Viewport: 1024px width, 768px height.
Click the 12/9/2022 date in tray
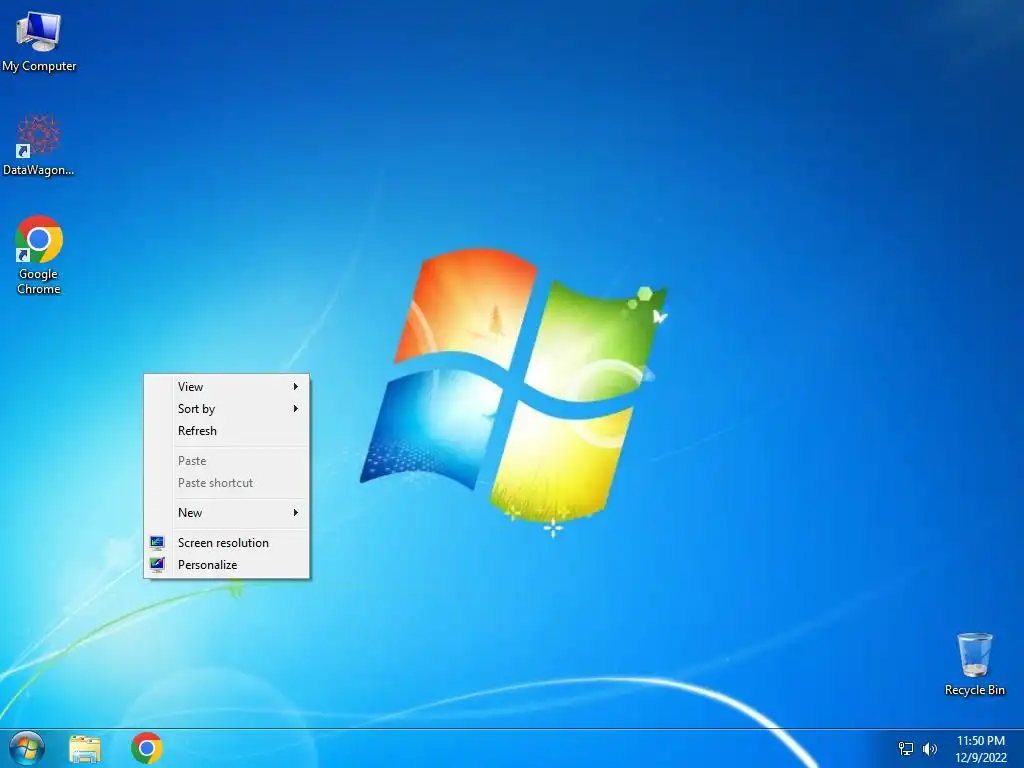tap(981, 758)
